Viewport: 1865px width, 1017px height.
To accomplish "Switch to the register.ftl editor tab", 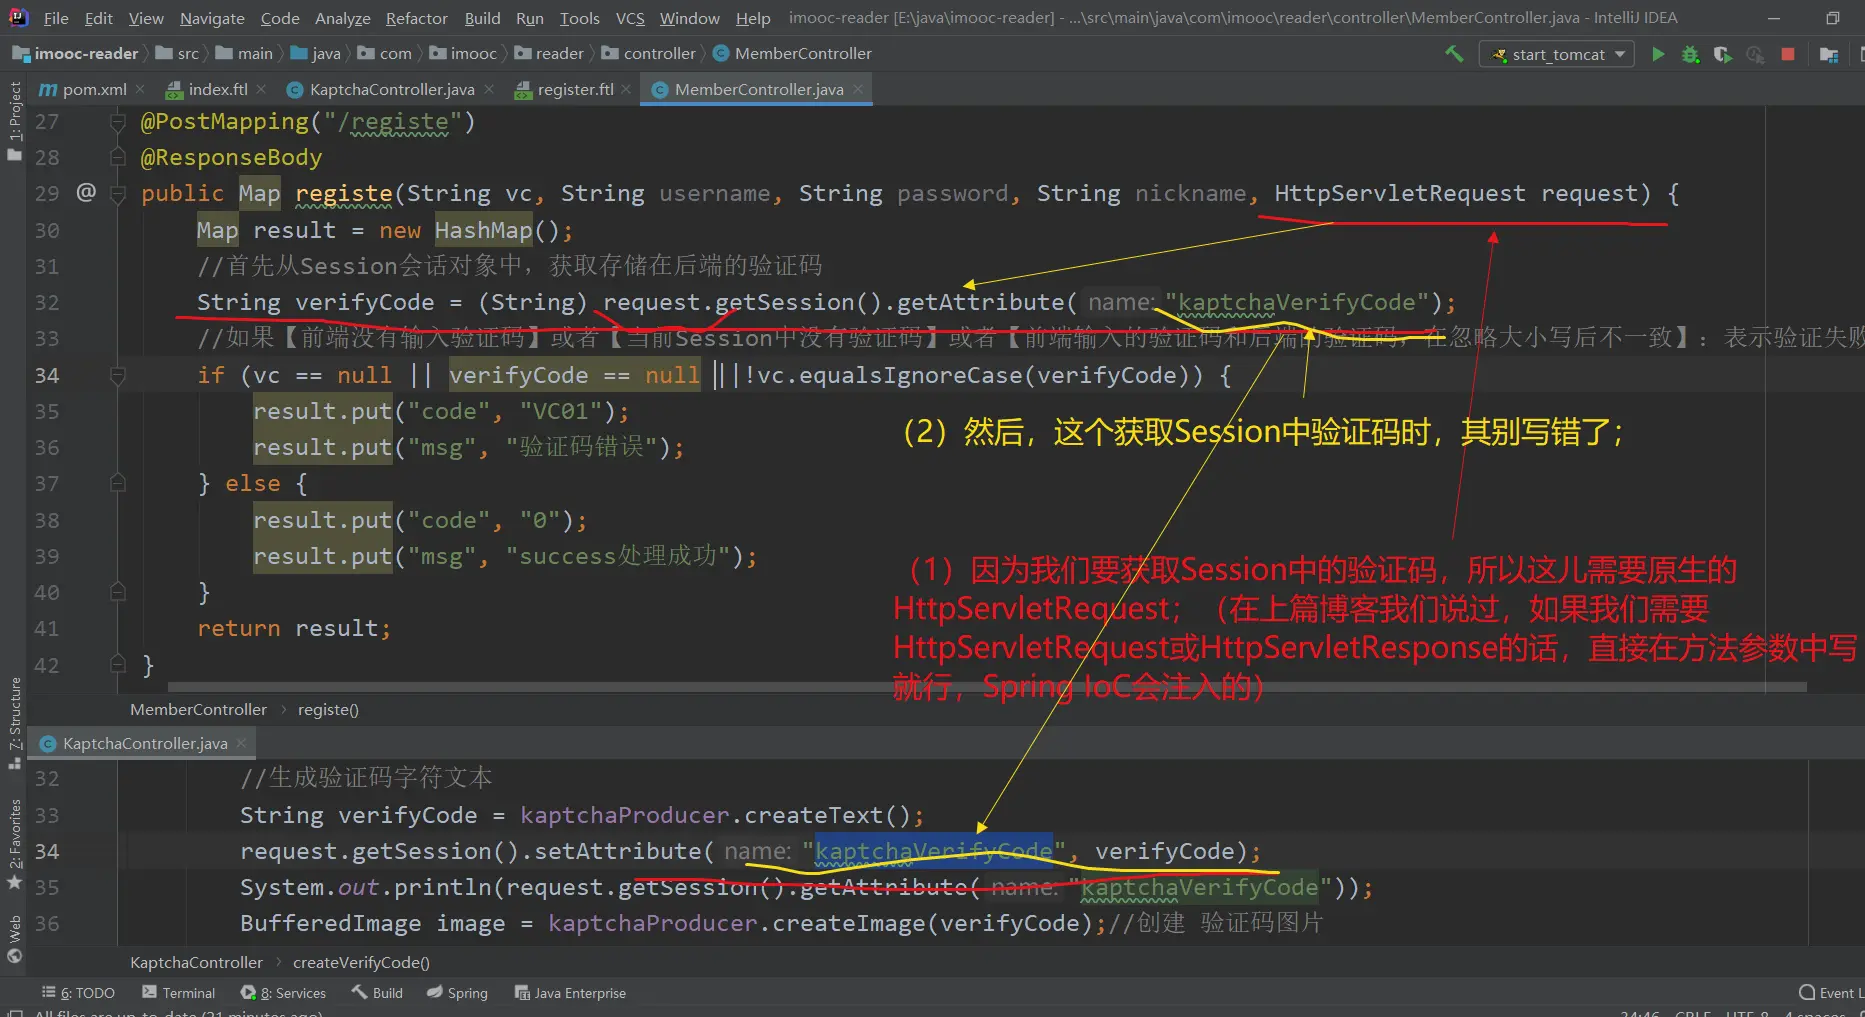I will point(575,89).
